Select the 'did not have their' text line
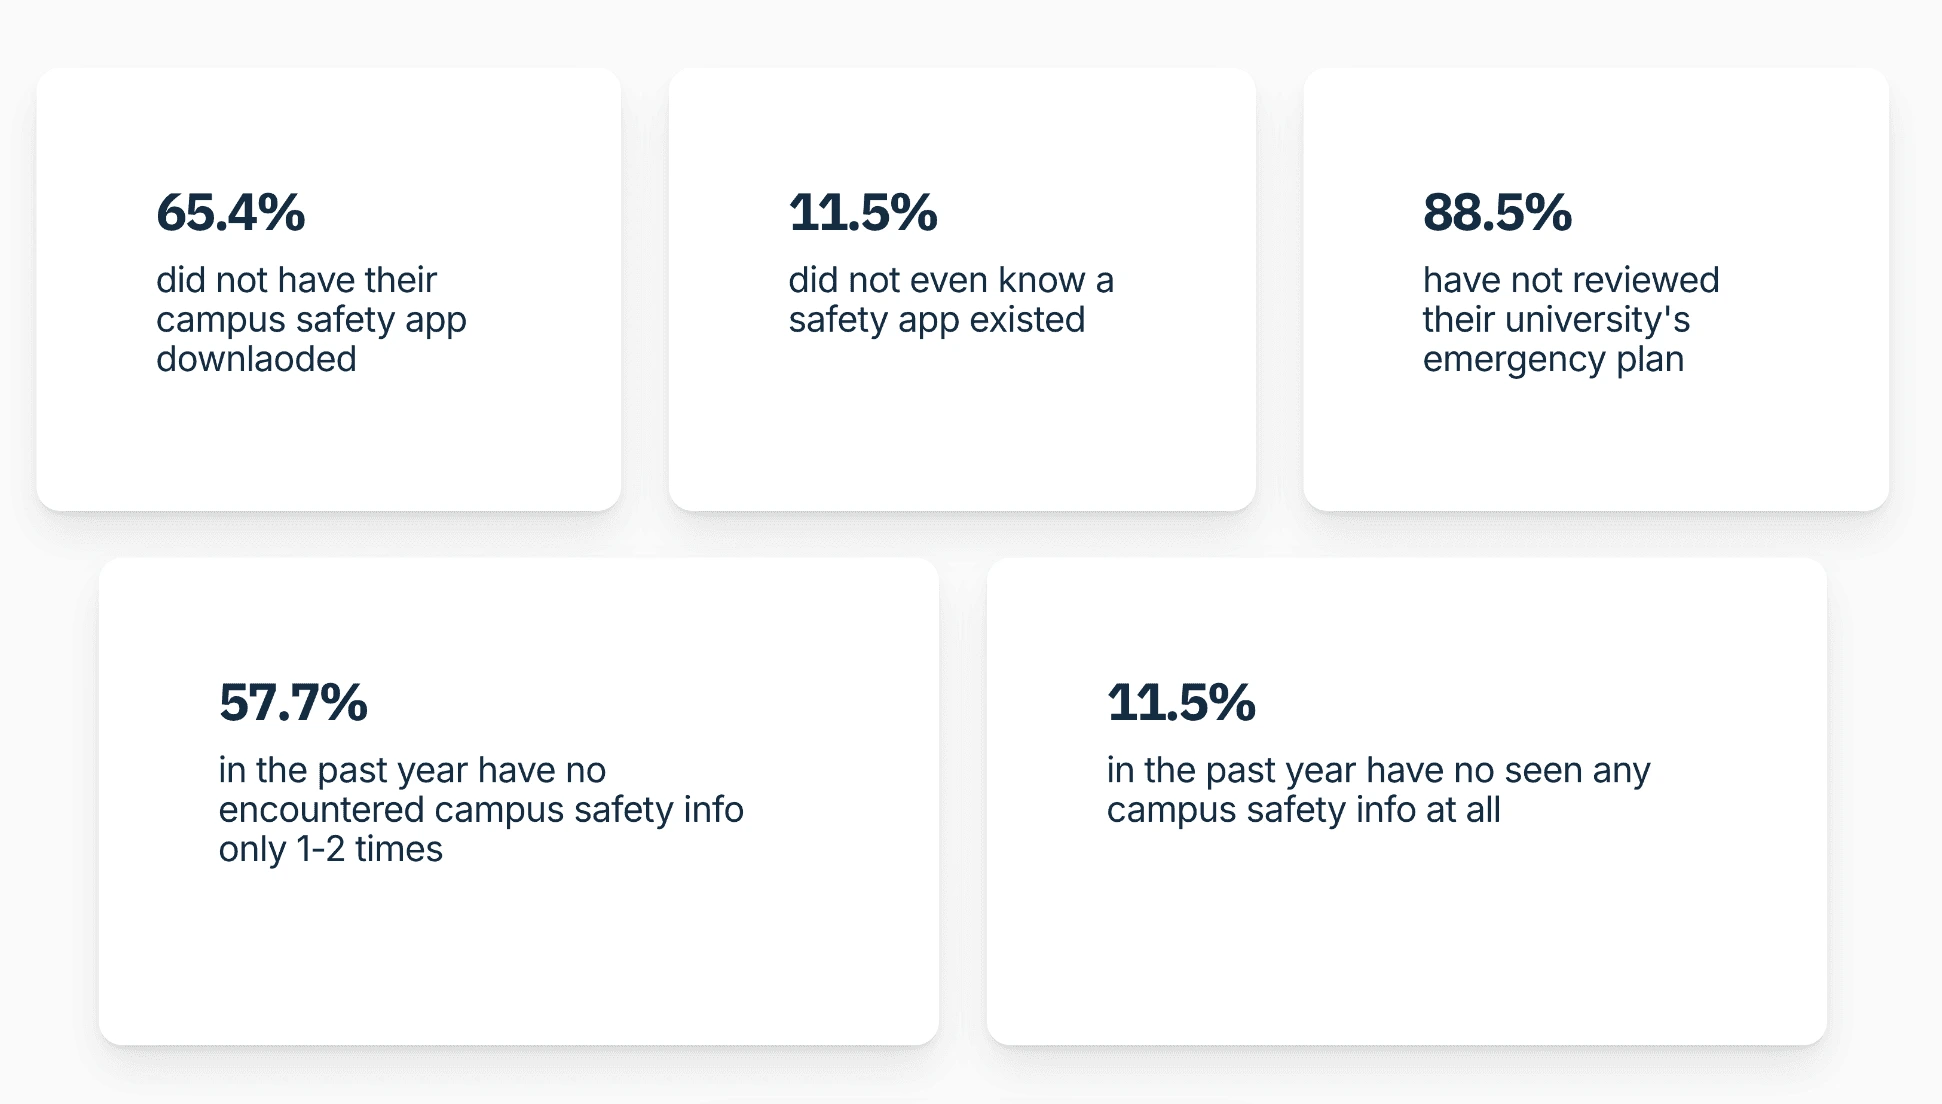1942x1104 pixels. click(296, 280)
